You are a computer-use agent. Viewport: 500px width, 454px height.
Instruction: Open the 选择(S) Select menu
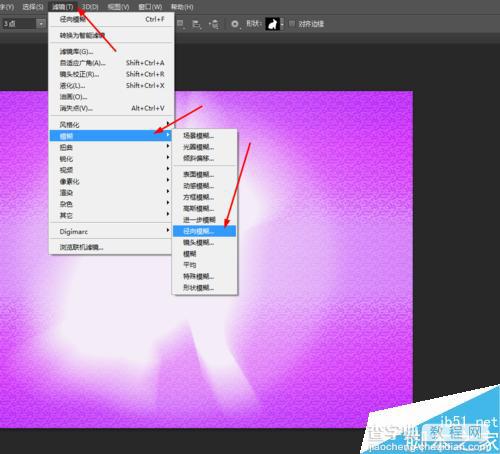(x=33, y=7)
